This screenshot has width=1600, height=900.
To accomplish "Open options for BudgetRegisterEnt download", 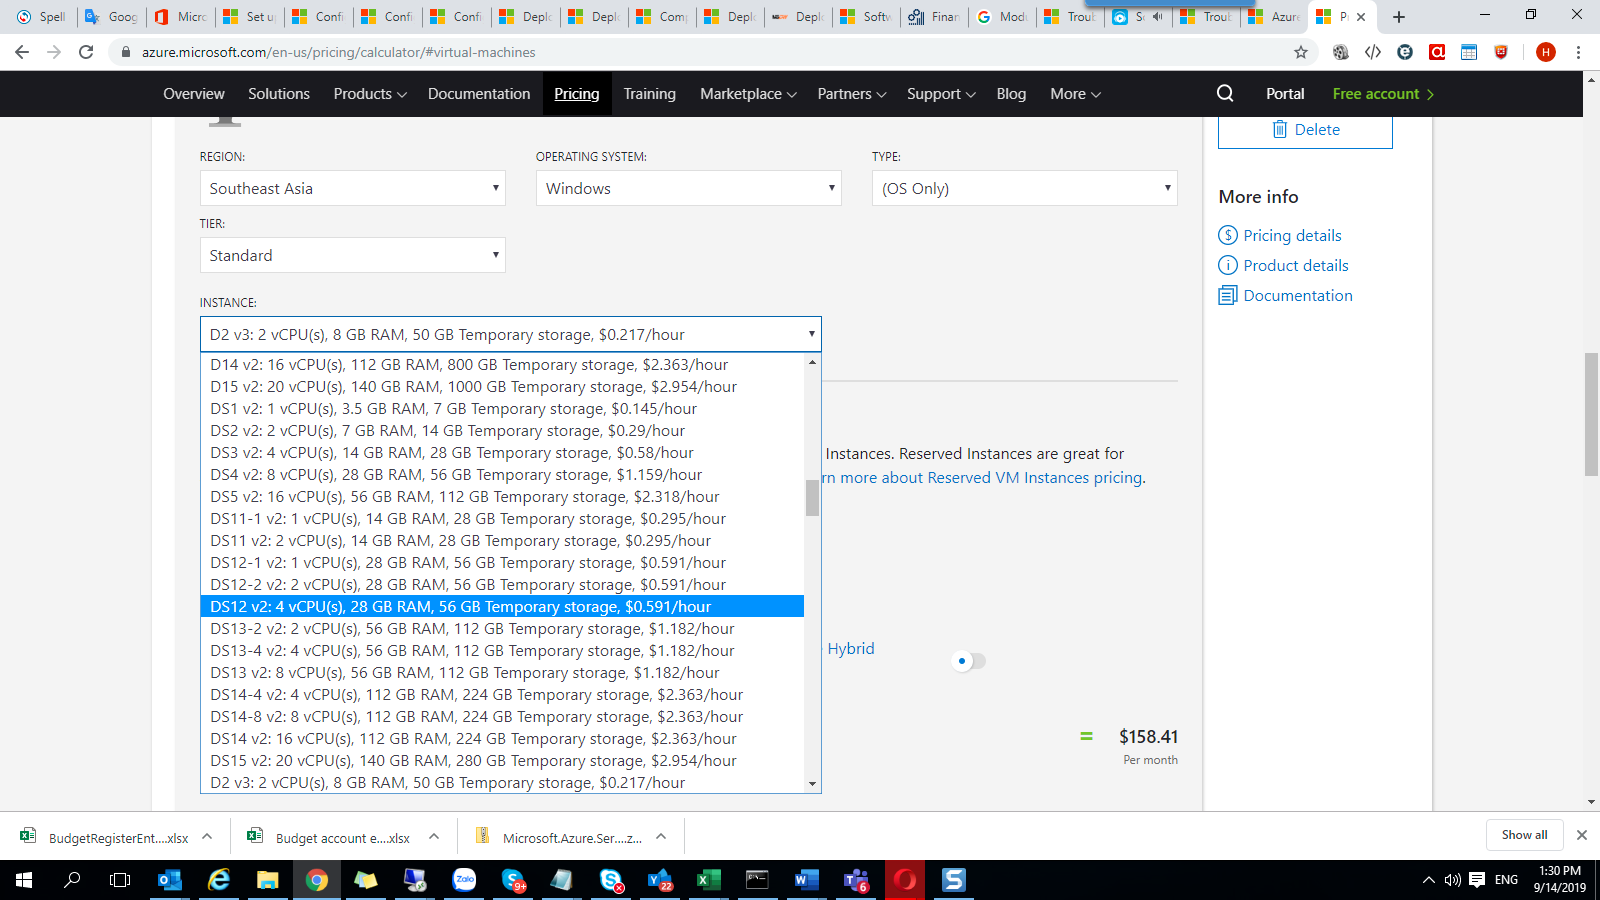I will [x=207, y=837].
